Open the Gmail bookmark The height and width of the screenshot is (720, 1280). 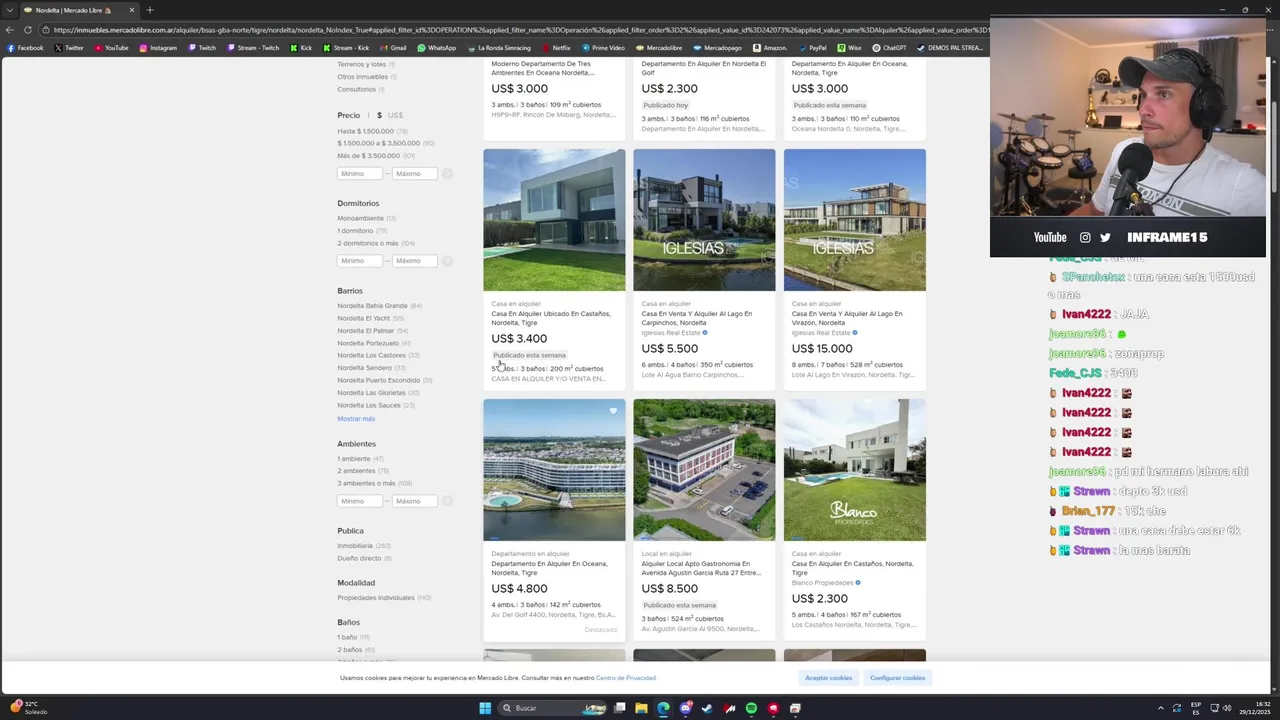tap(392, 48)
